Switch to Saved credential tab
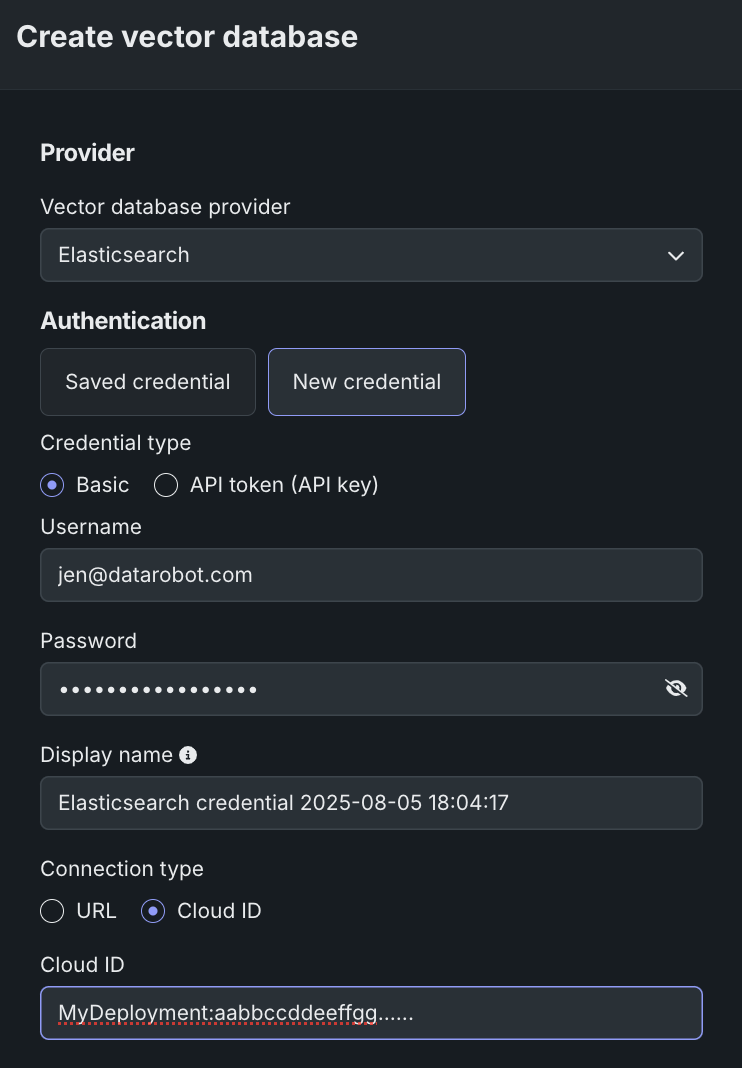This screenshot has height=1068, width=742. 148,382
